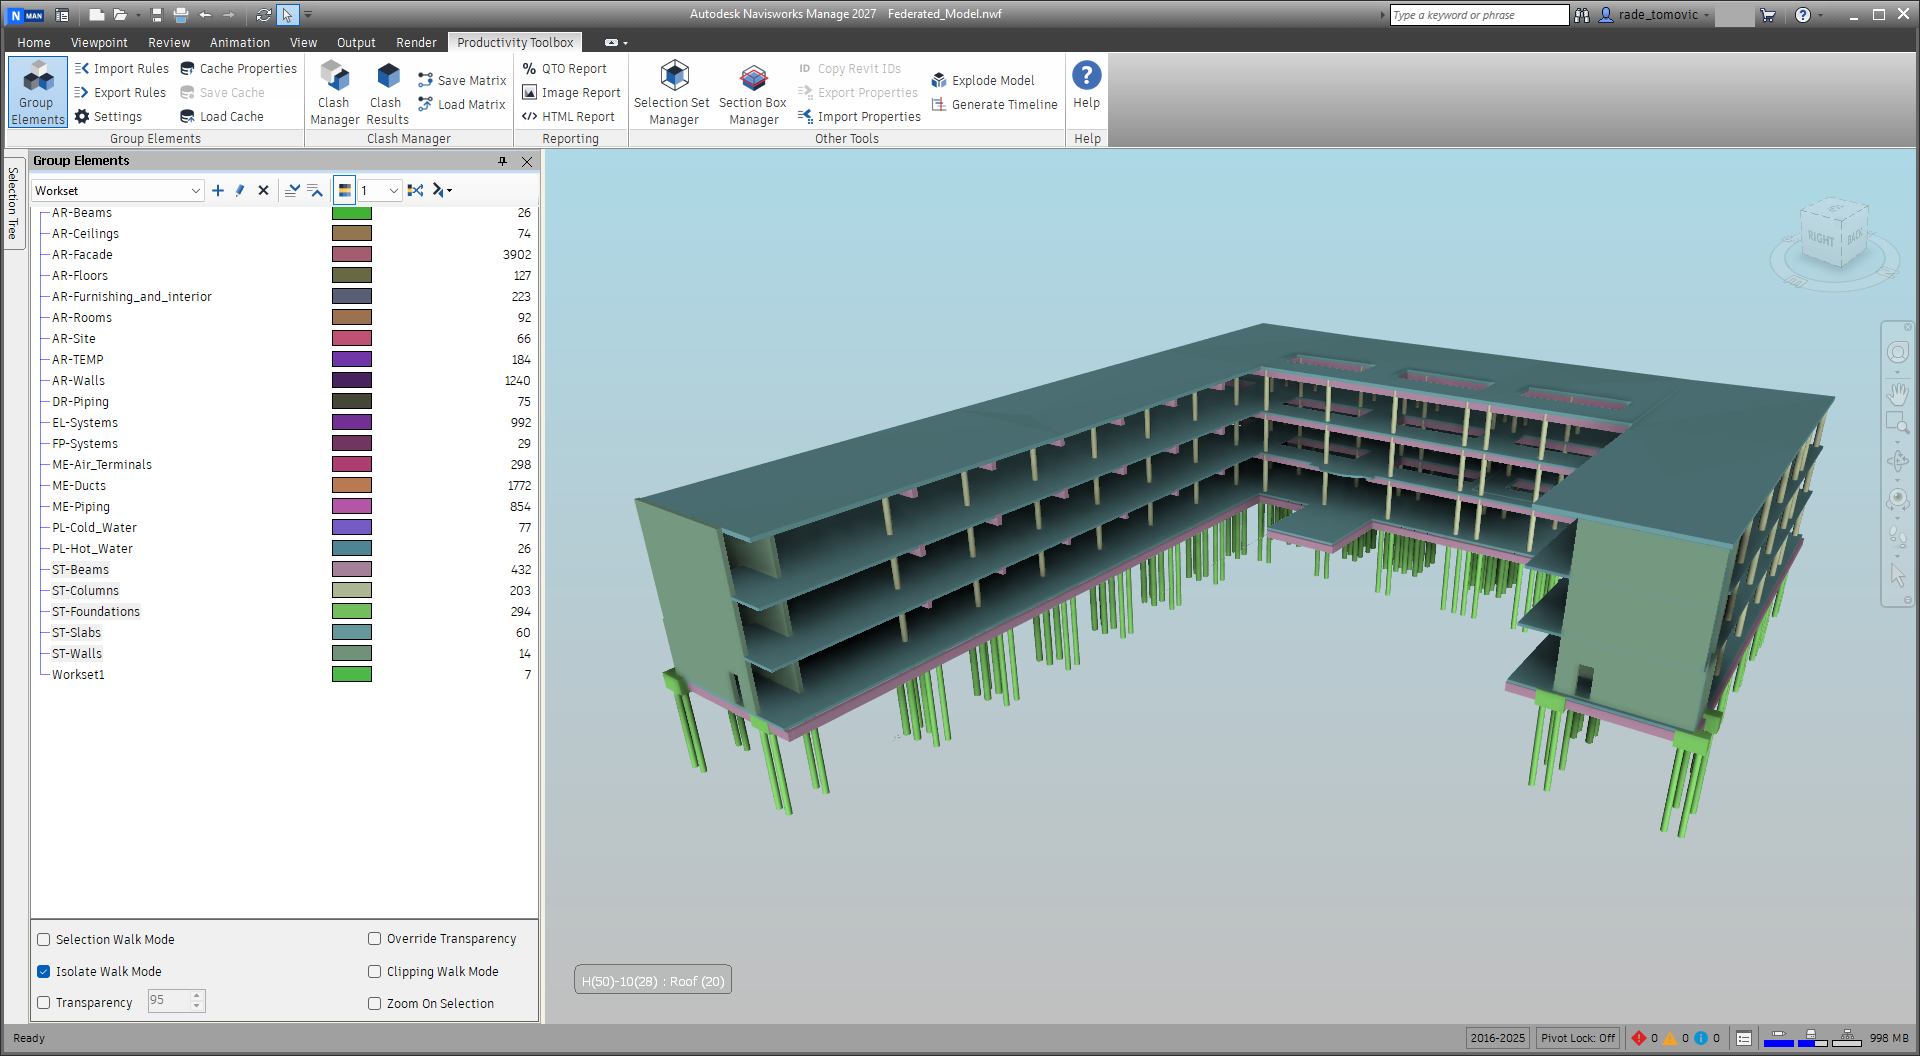The image size is (1920, 1056).
Task: Enable the Transparency checkbox
Action: tap(44, 1002)
